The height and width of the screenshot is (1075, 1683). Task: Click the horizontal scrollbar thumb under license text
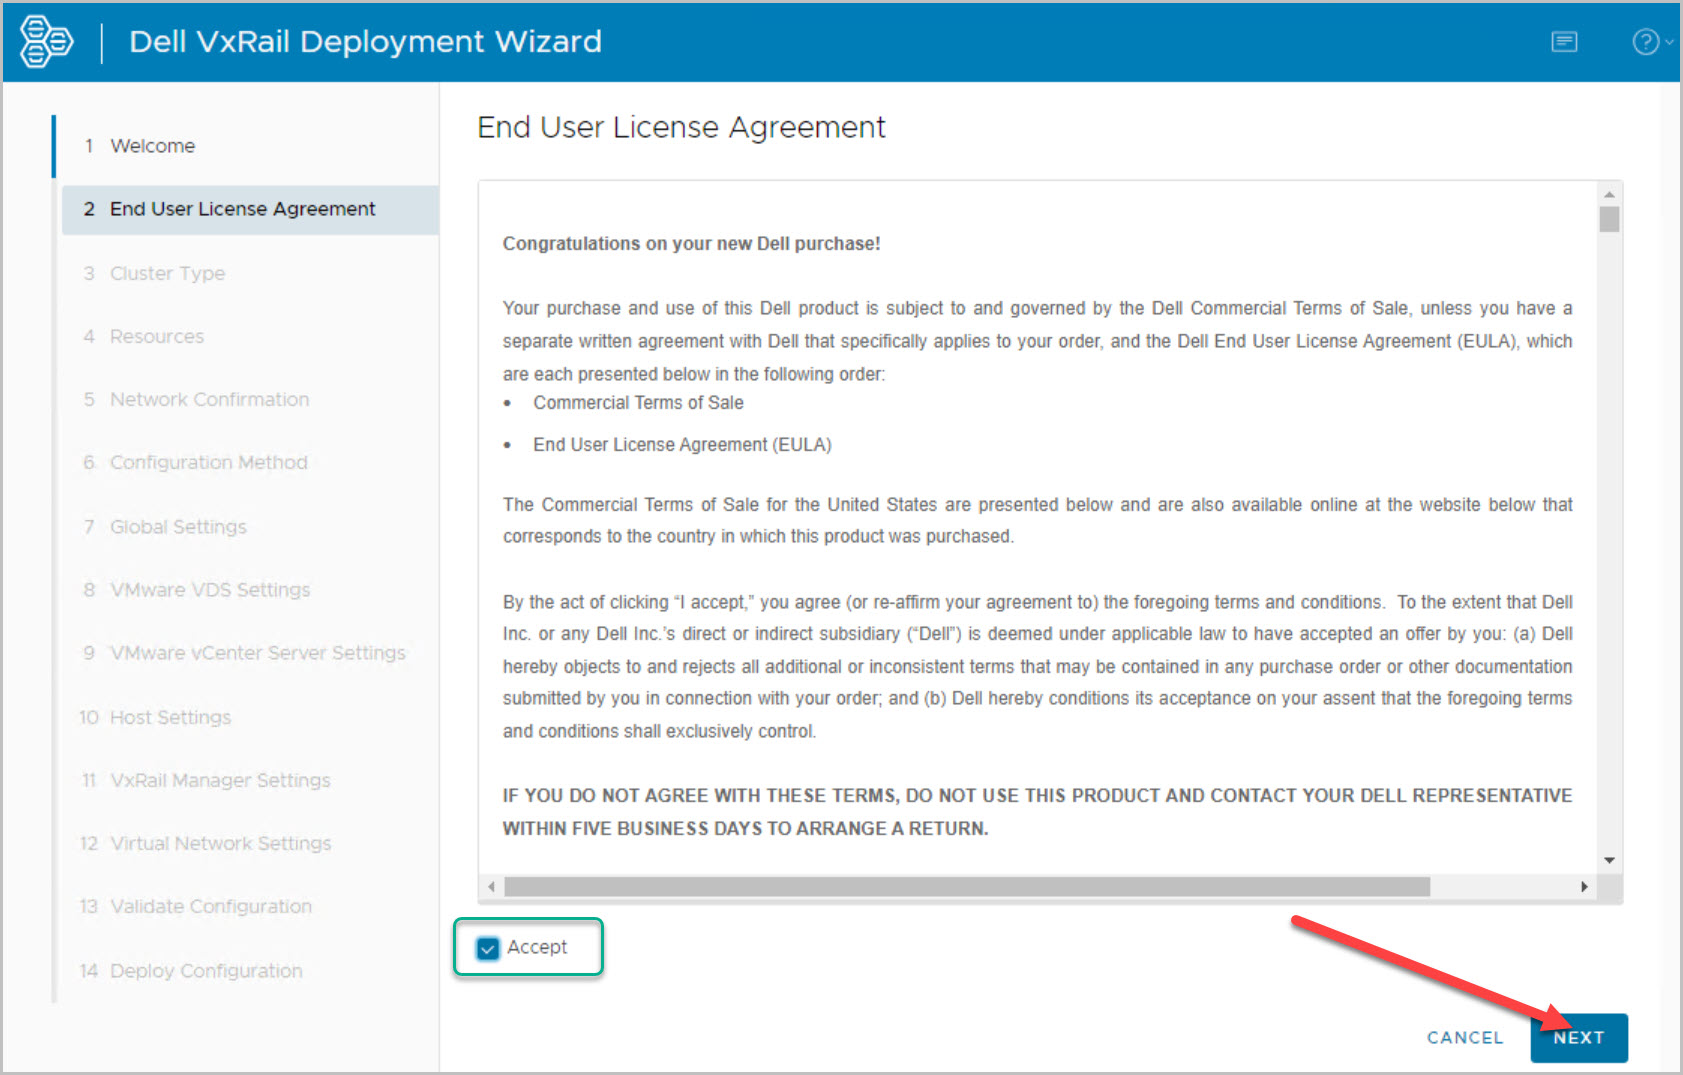coord(966,887)
